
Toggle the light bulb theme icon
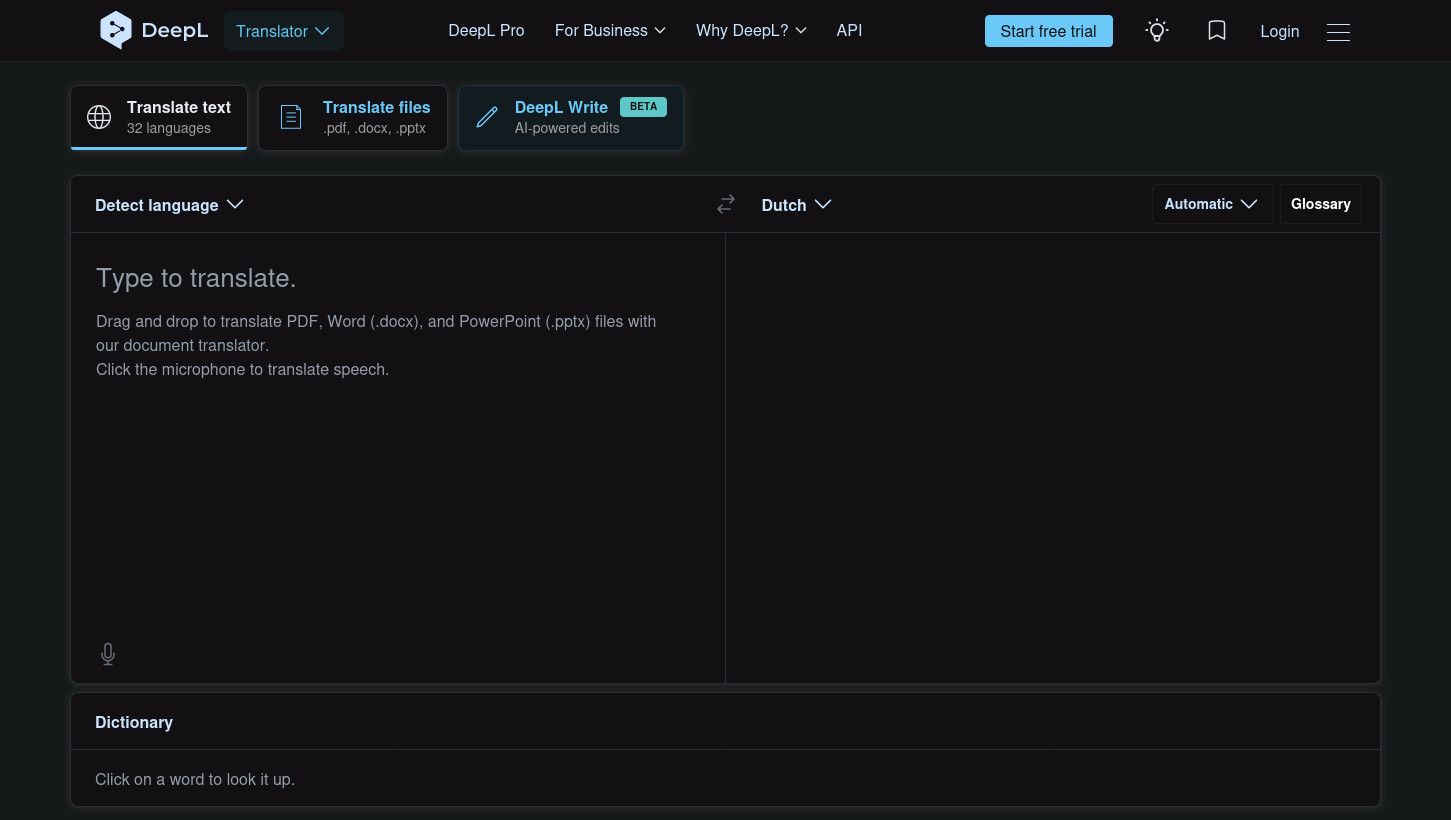(1157, 31)
